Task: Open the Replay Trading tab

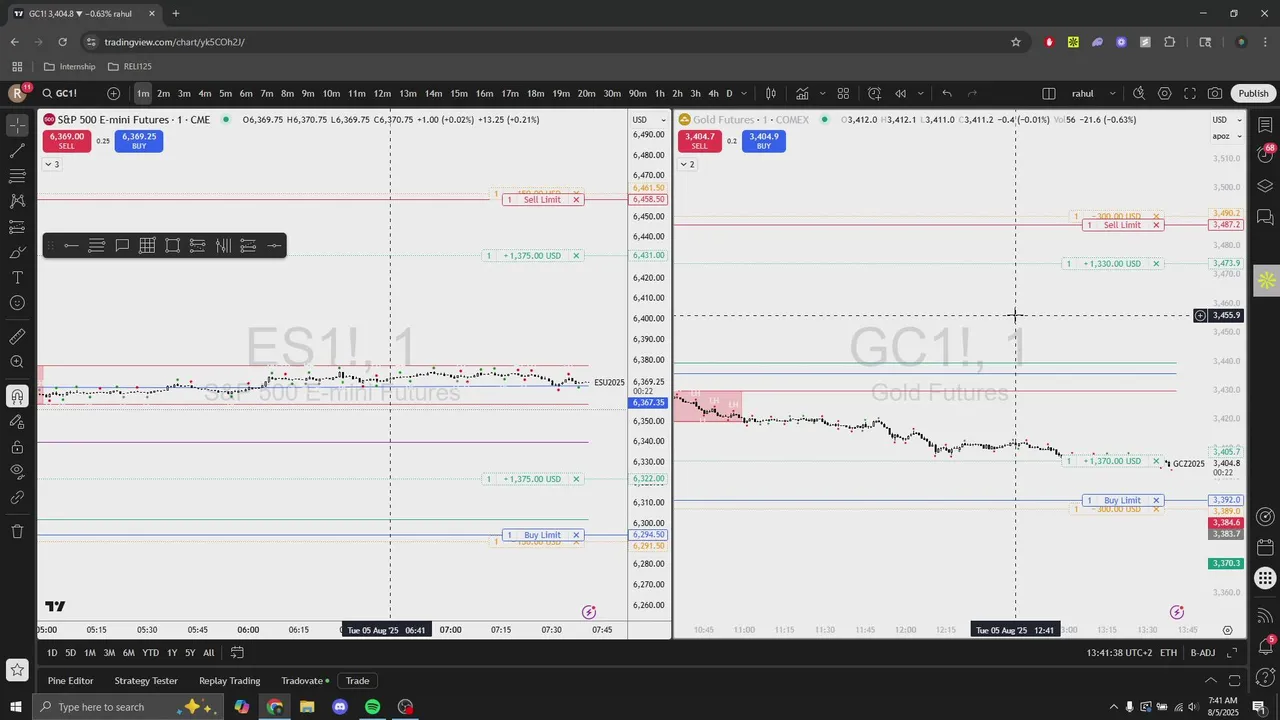Action: [229, 681]
